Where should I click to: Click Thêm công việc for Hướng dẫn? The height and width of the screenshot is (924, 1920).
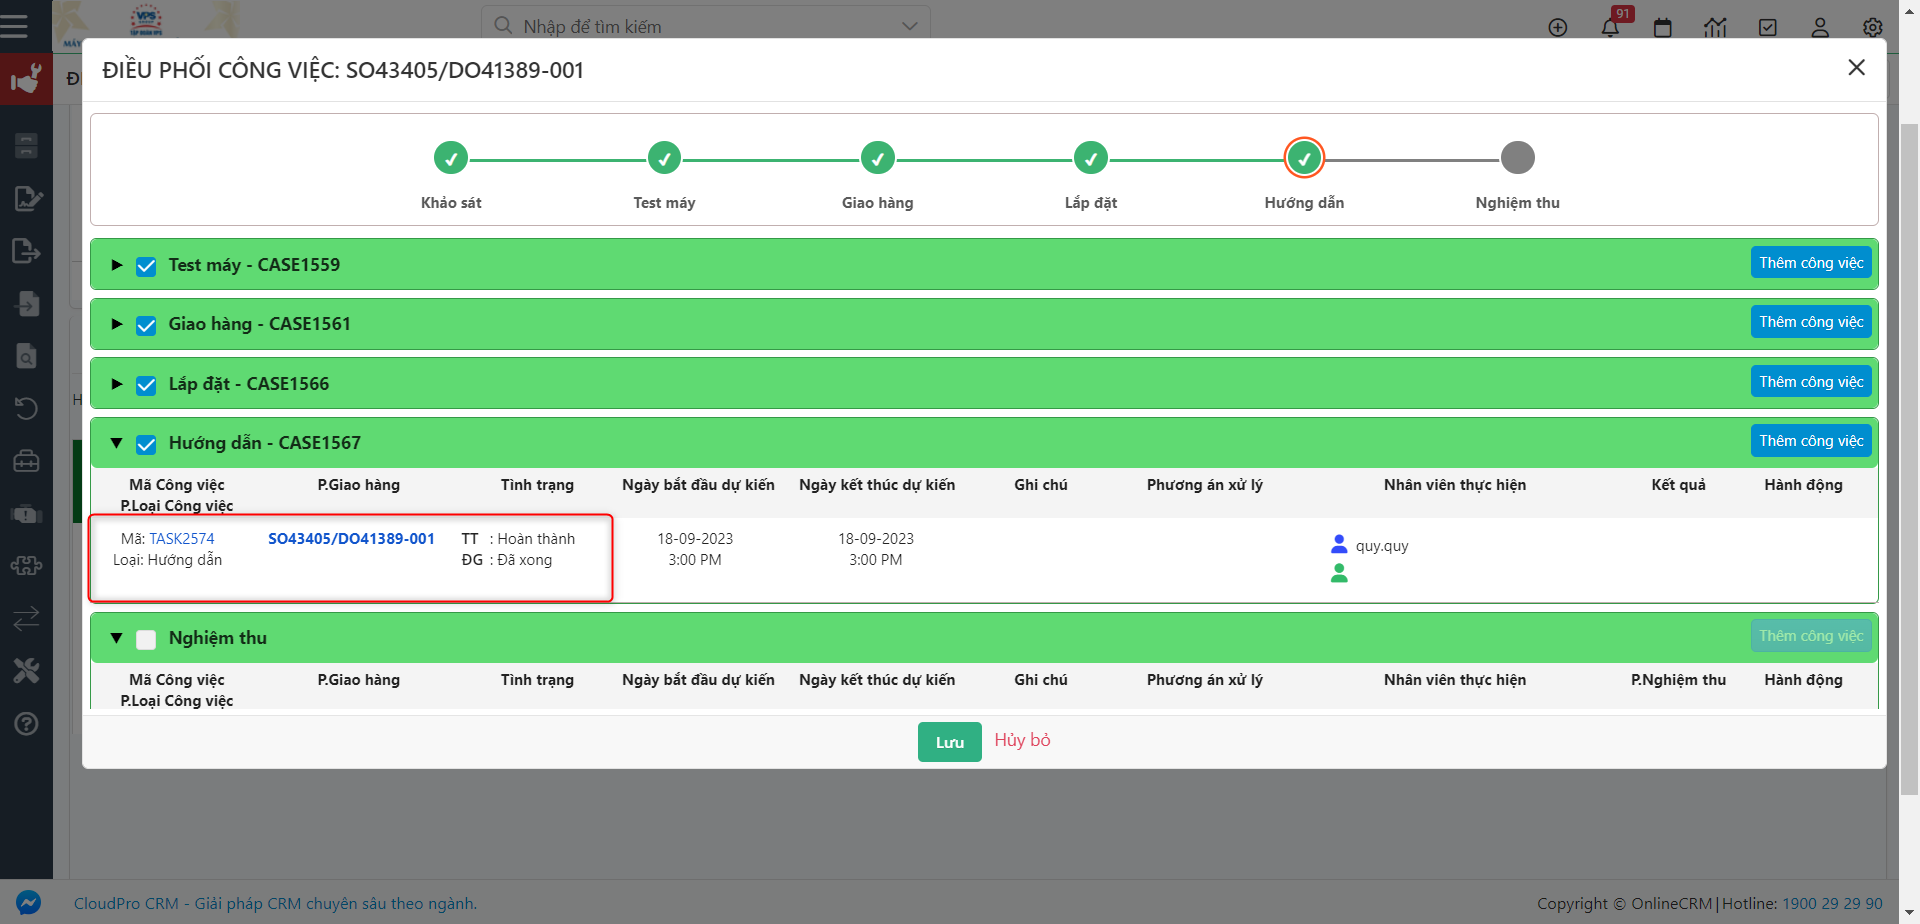pyautogui.click(x=1811, y=441)
